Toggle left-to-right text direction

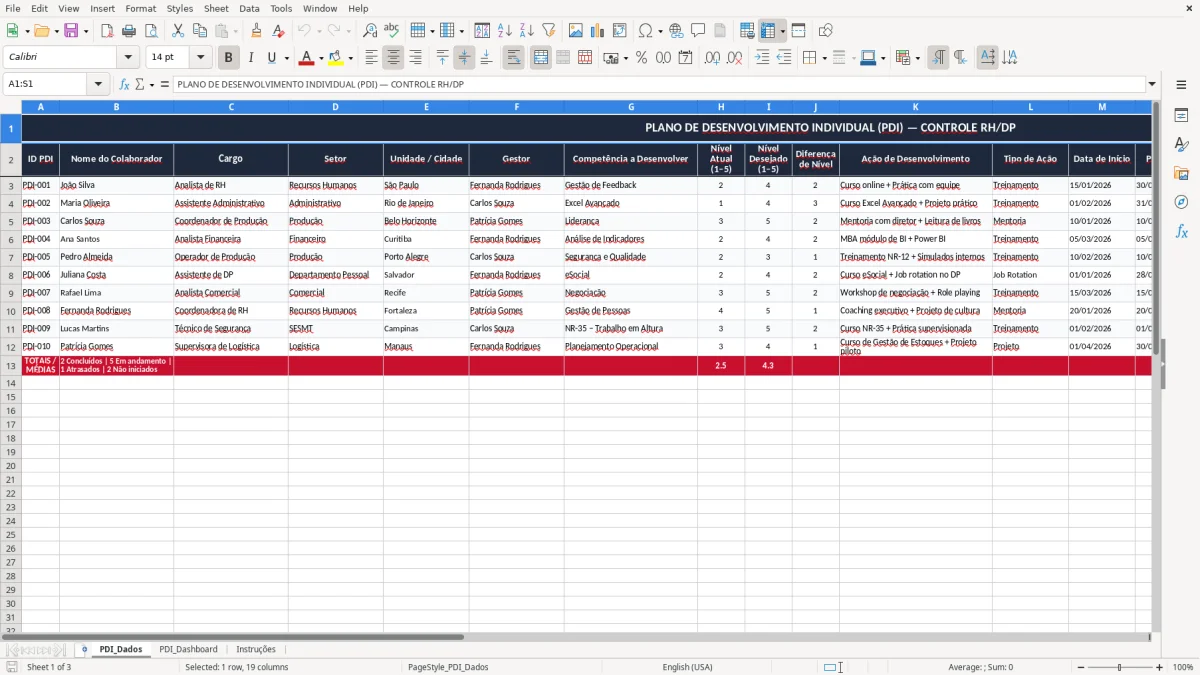tap(938, 58)
